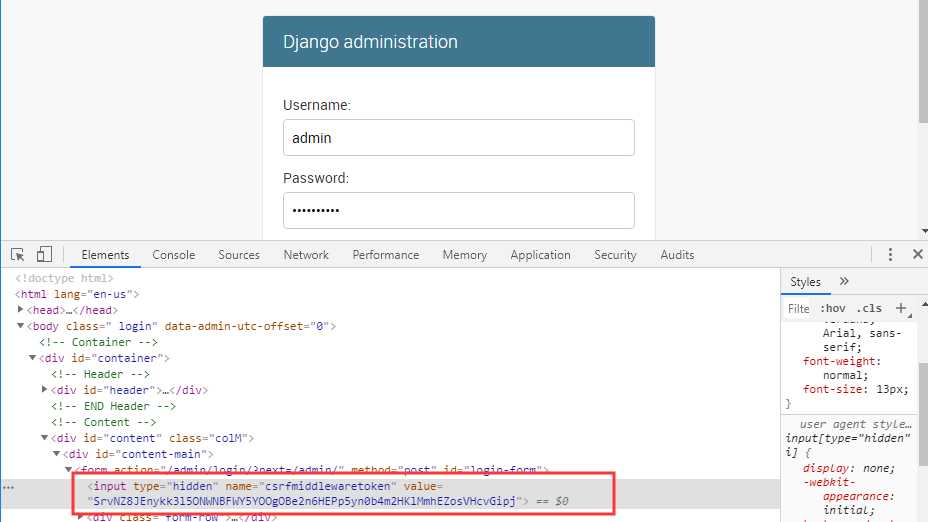Collapse the div id content-main node
This screenshot has height=522, width=928.
pos(56,453)
